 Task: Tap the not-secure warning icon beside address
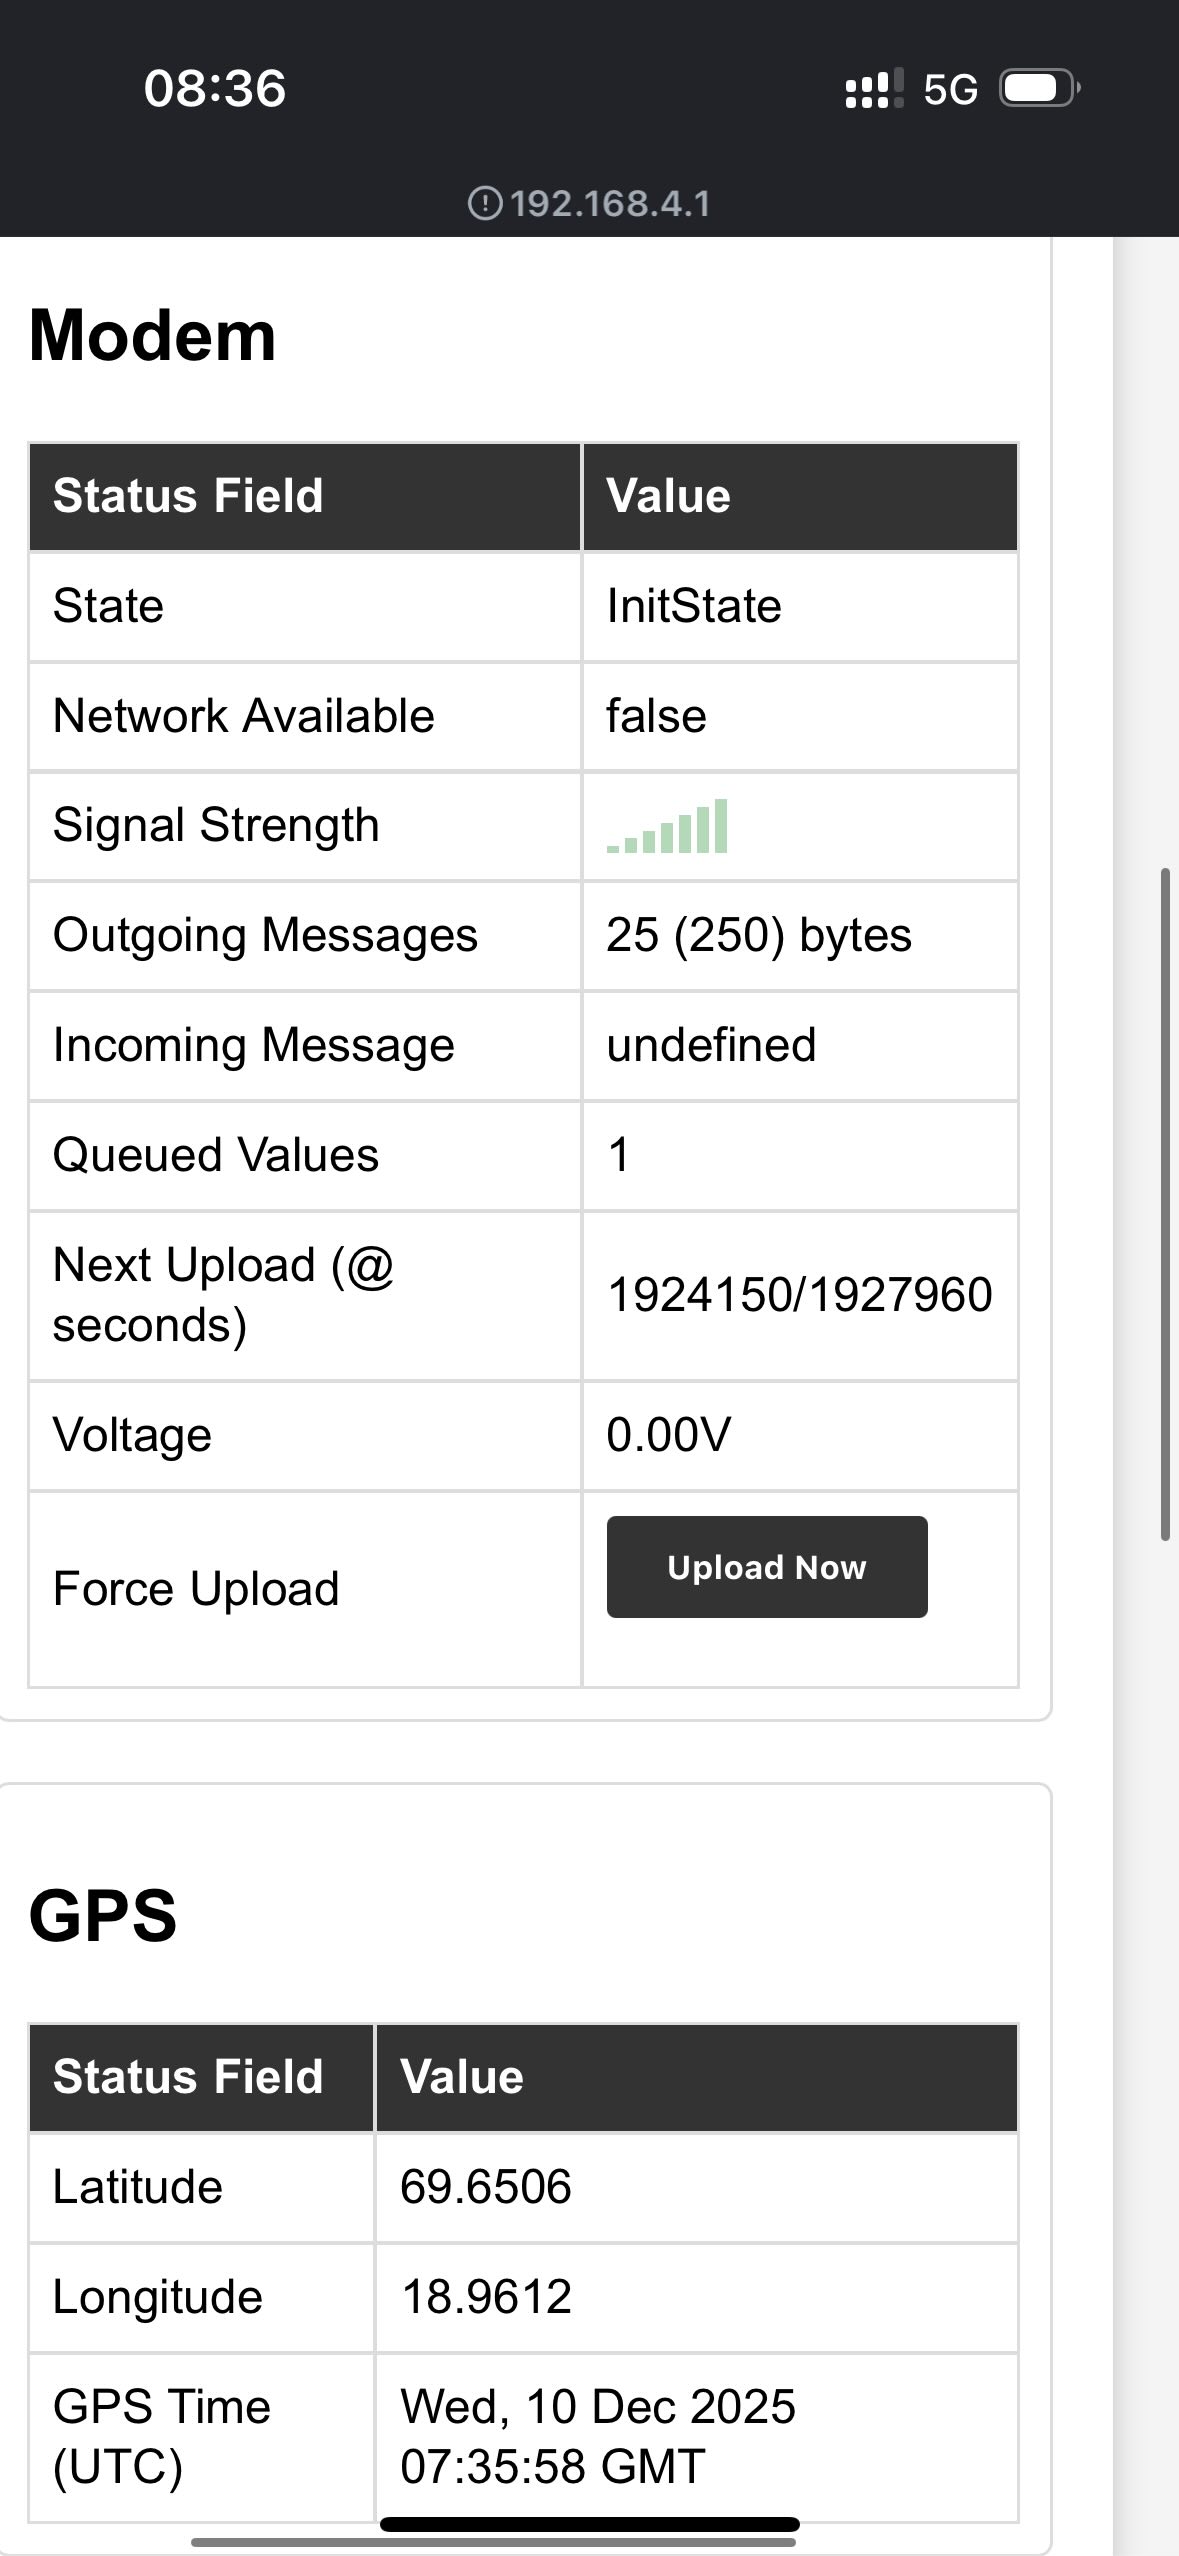pos(484,204)
